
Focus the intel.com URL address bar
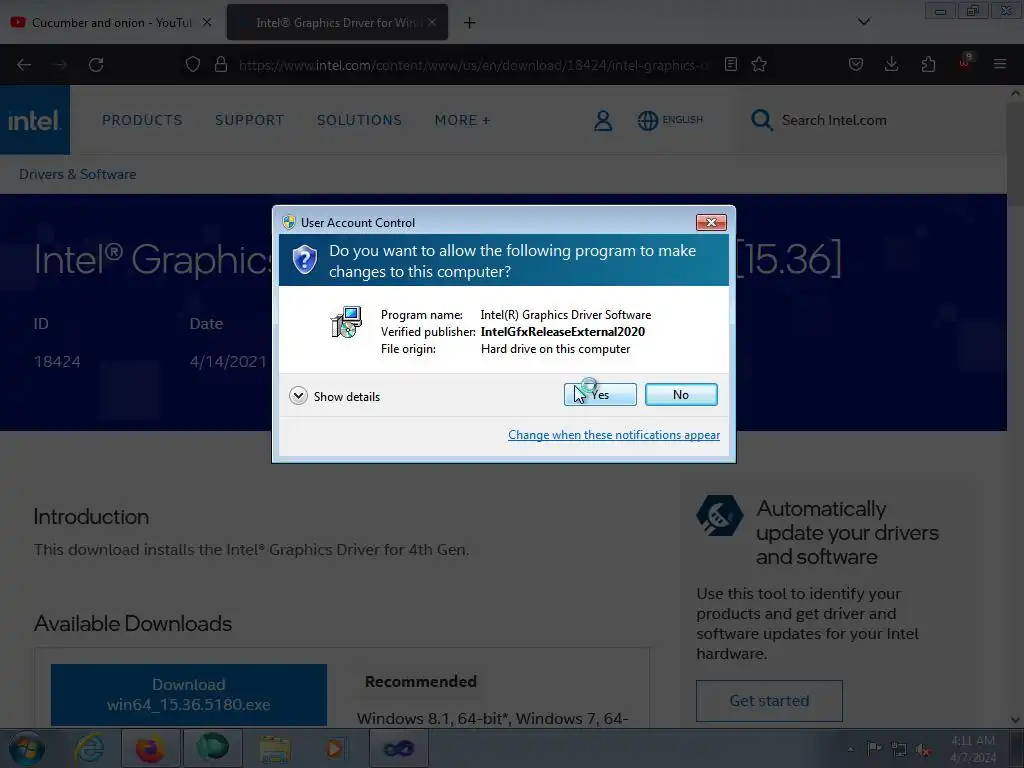(x=473, y=65)
